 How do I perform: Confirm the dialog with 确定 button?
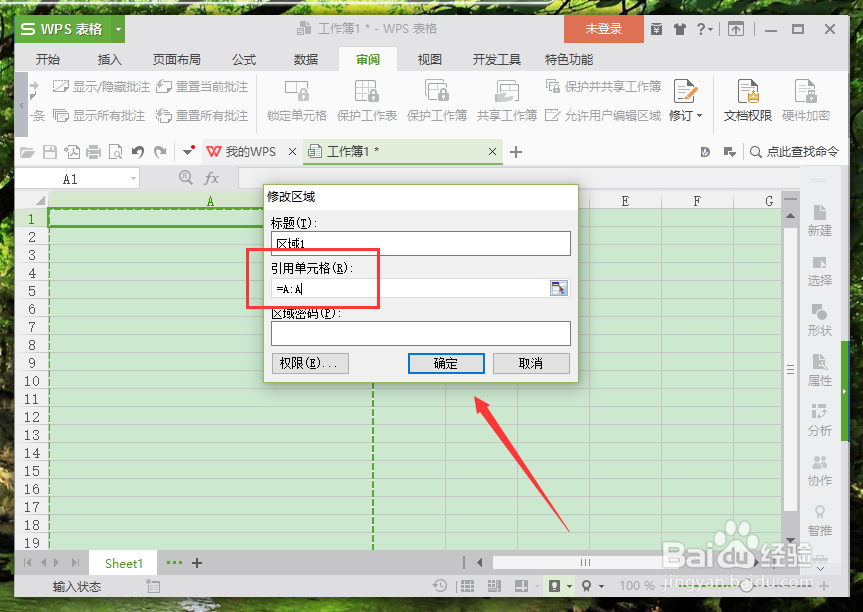point(446,363)
